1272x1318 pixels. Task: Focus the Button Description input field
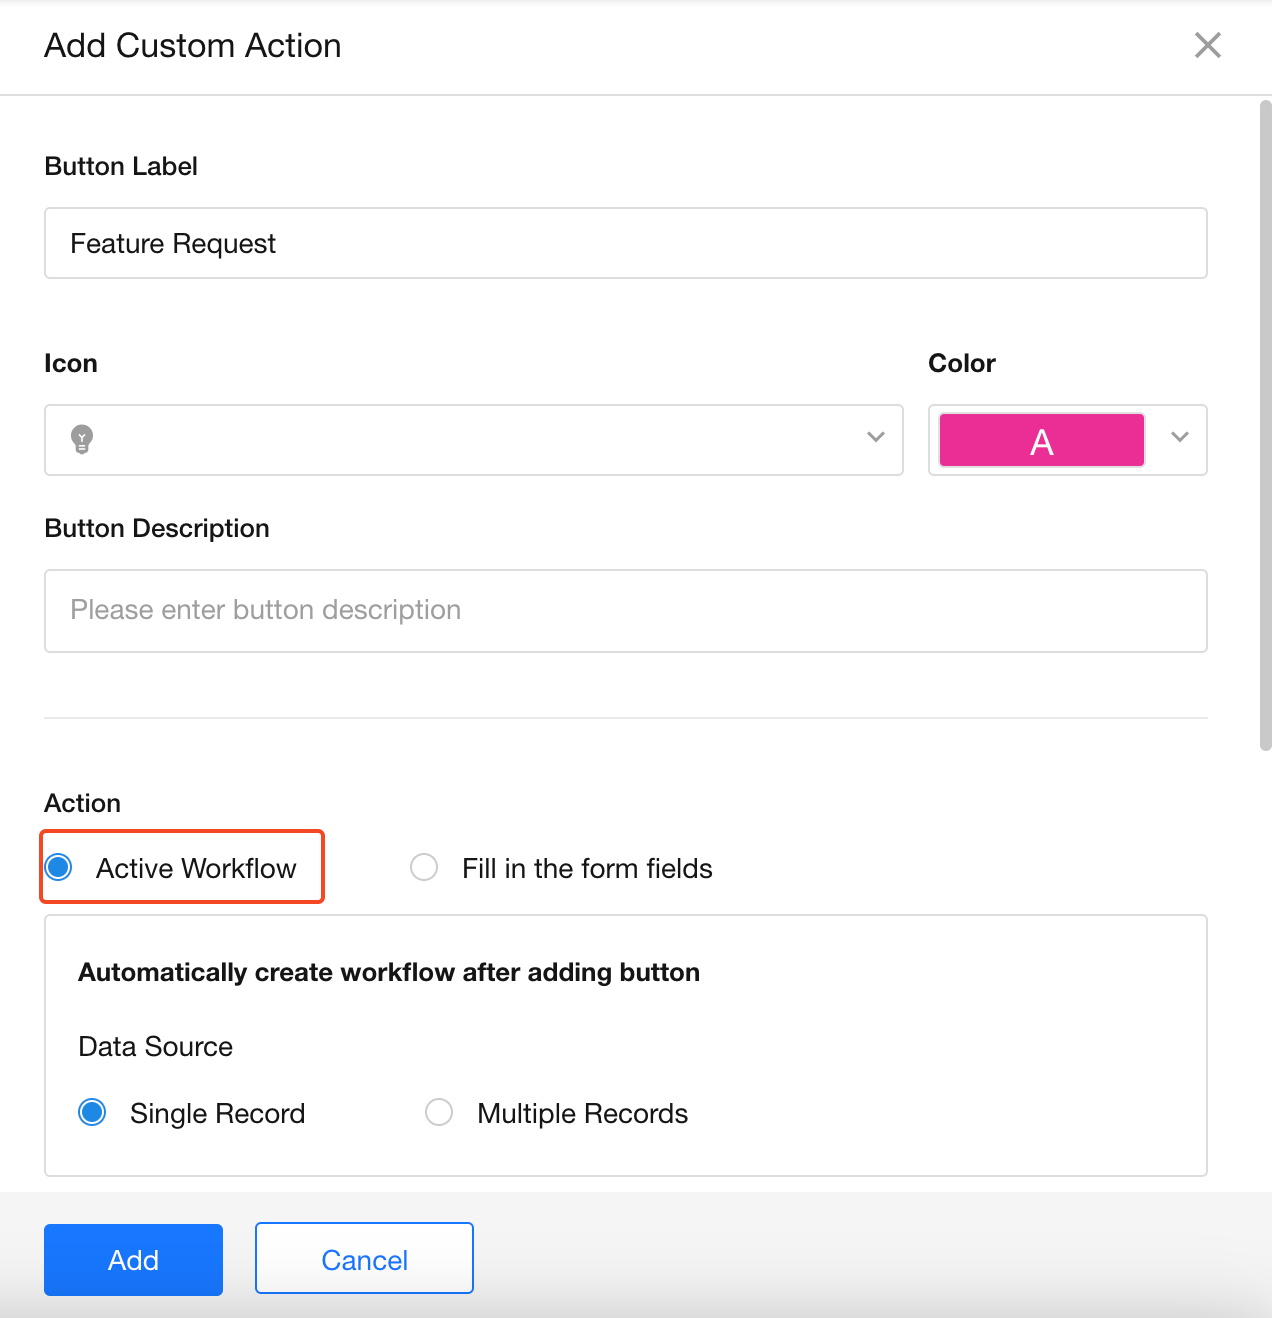[625, 611]
